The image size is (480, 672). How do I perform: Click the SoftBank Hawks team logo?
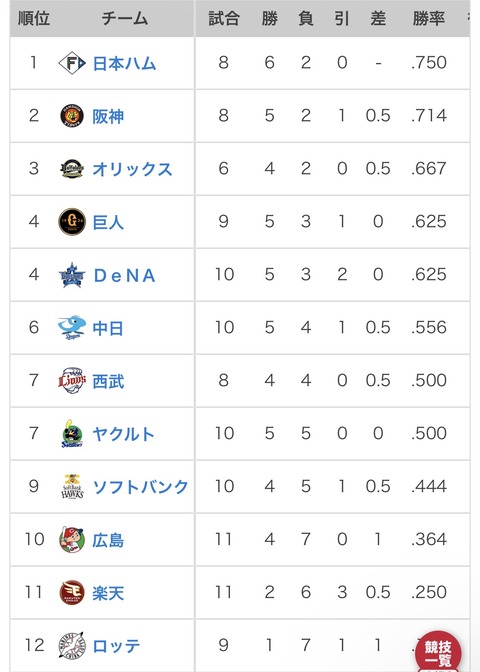(x=72, y=486)
